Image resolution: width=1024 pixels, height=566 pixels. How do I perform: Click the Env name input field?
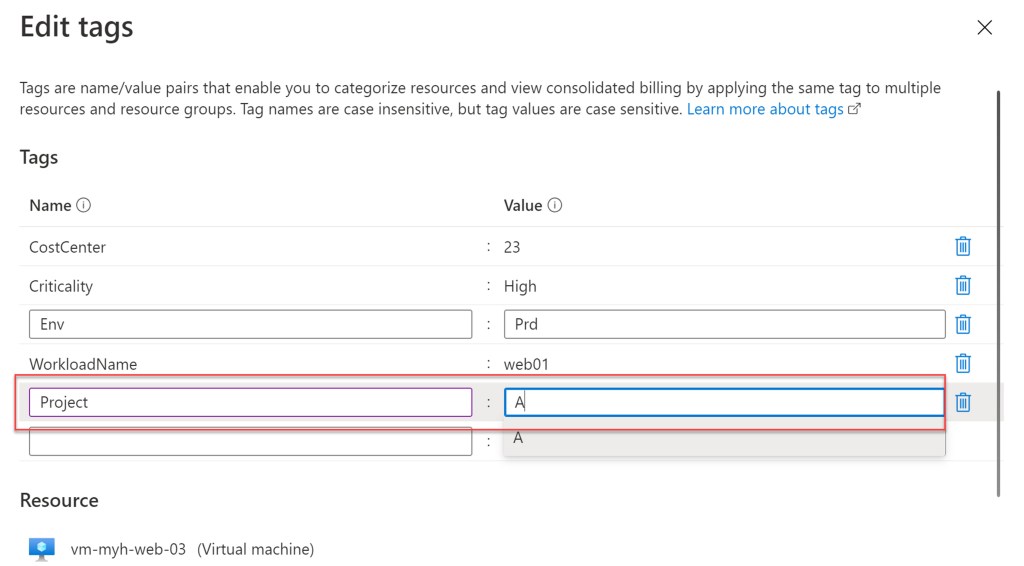[250, 324]
